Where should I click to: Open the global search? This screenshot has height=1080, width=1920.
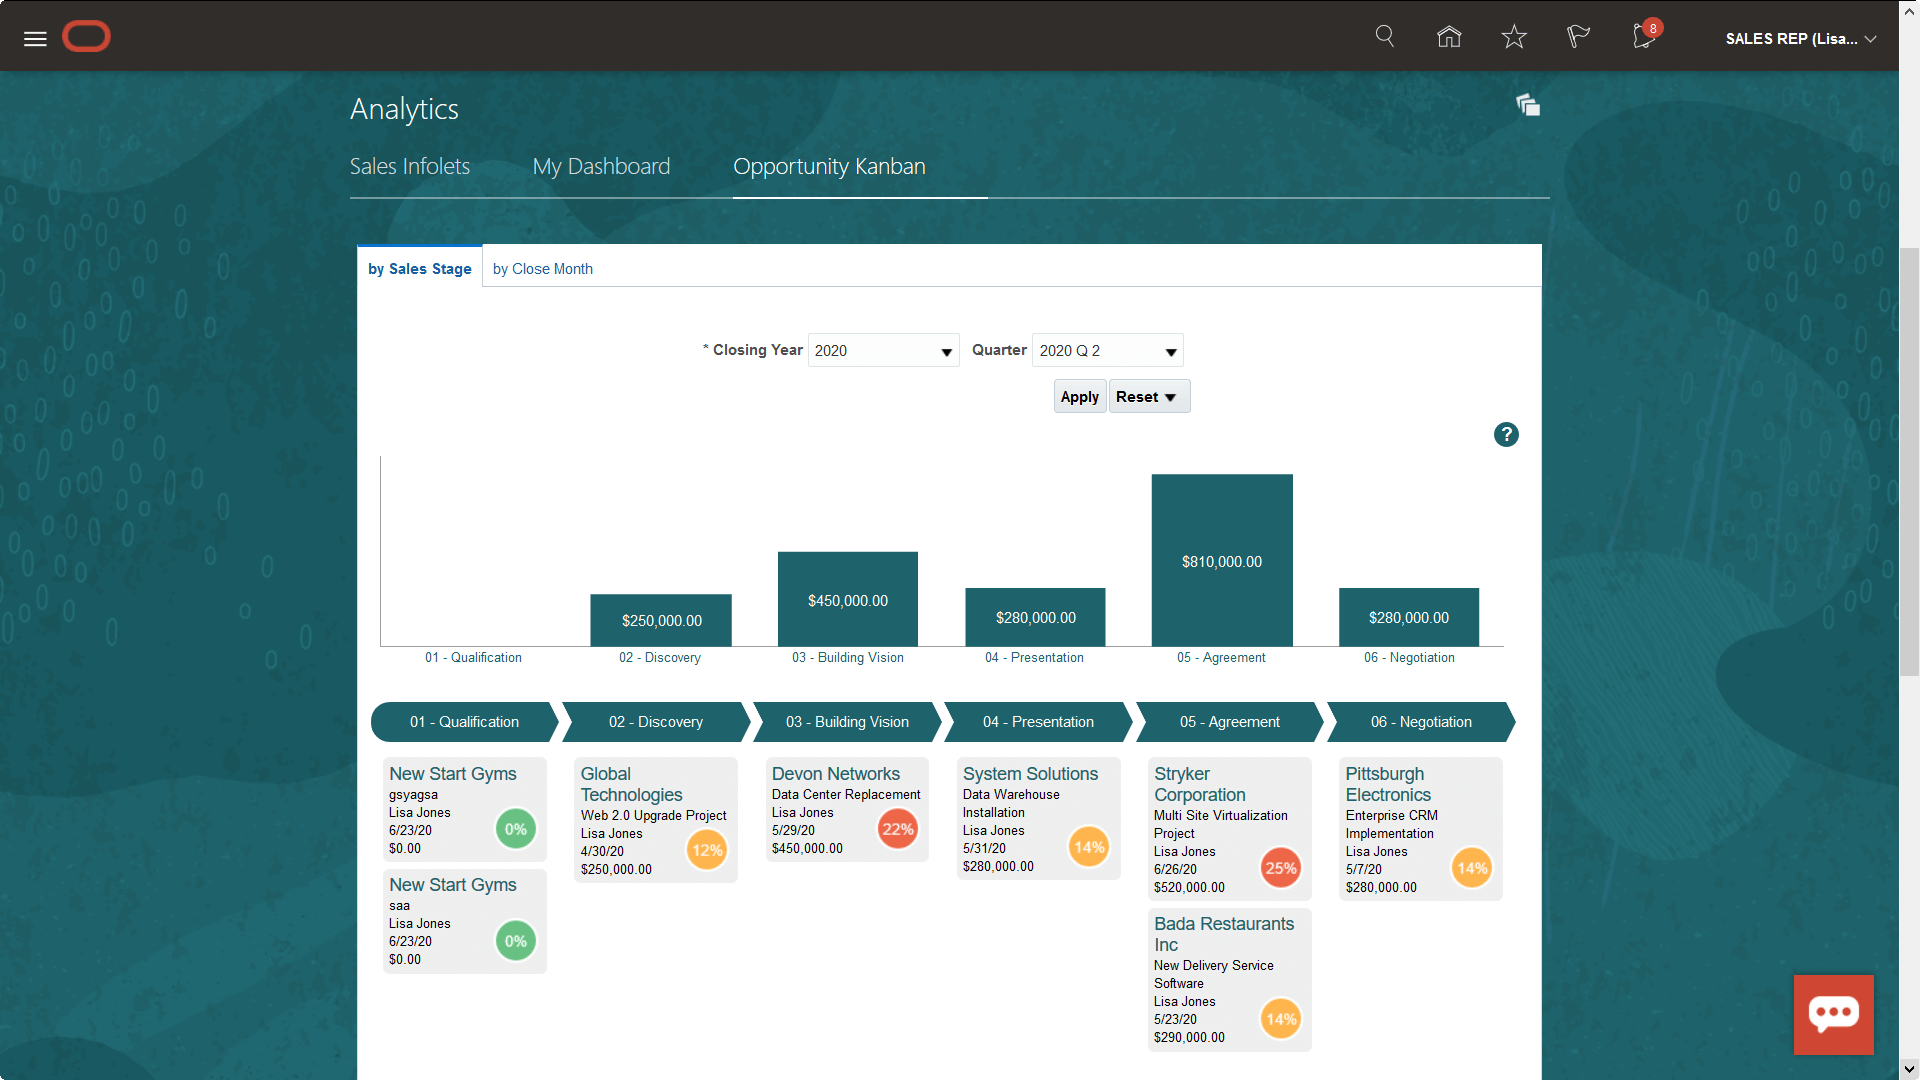pos(1384,36)
